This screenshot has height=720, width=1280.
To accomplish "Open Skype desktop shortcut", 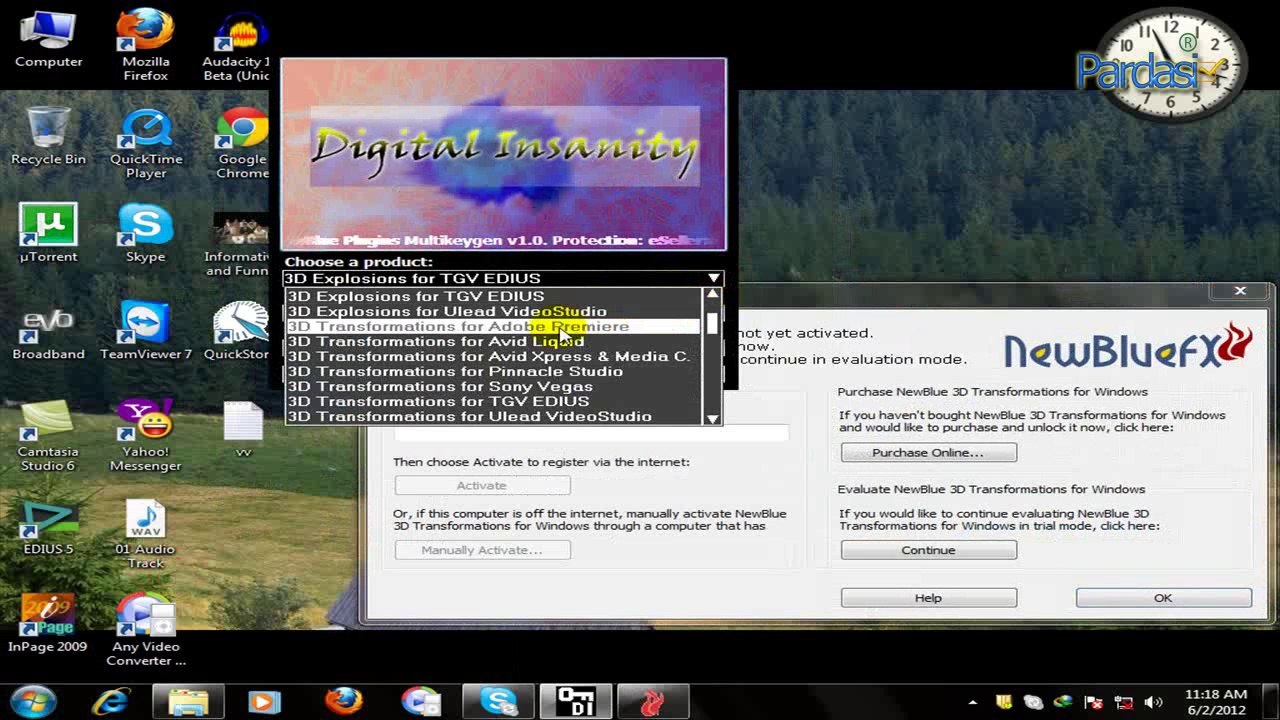I will point(146,234).
